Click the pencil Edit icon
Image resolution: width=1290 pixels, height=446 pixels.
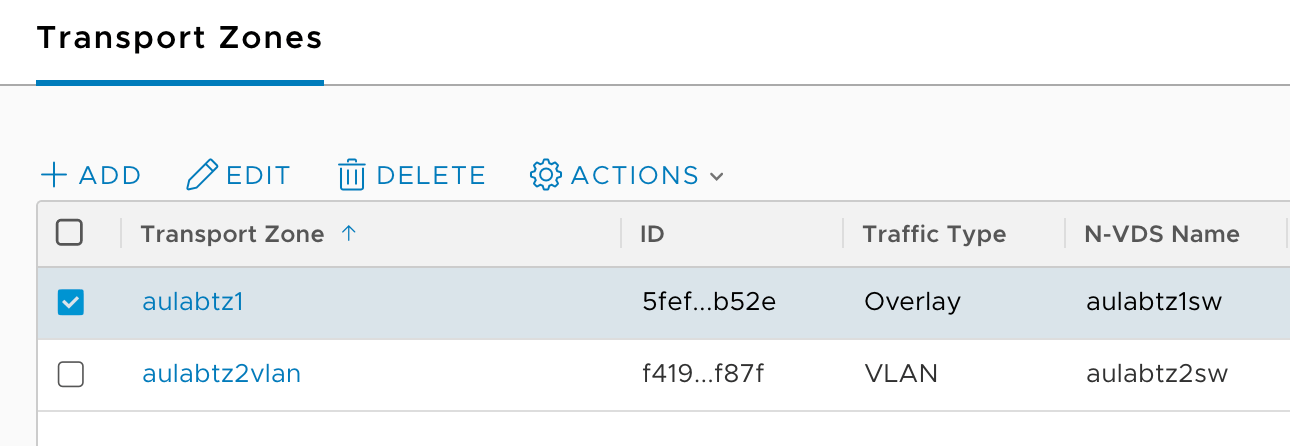point(202,176)
